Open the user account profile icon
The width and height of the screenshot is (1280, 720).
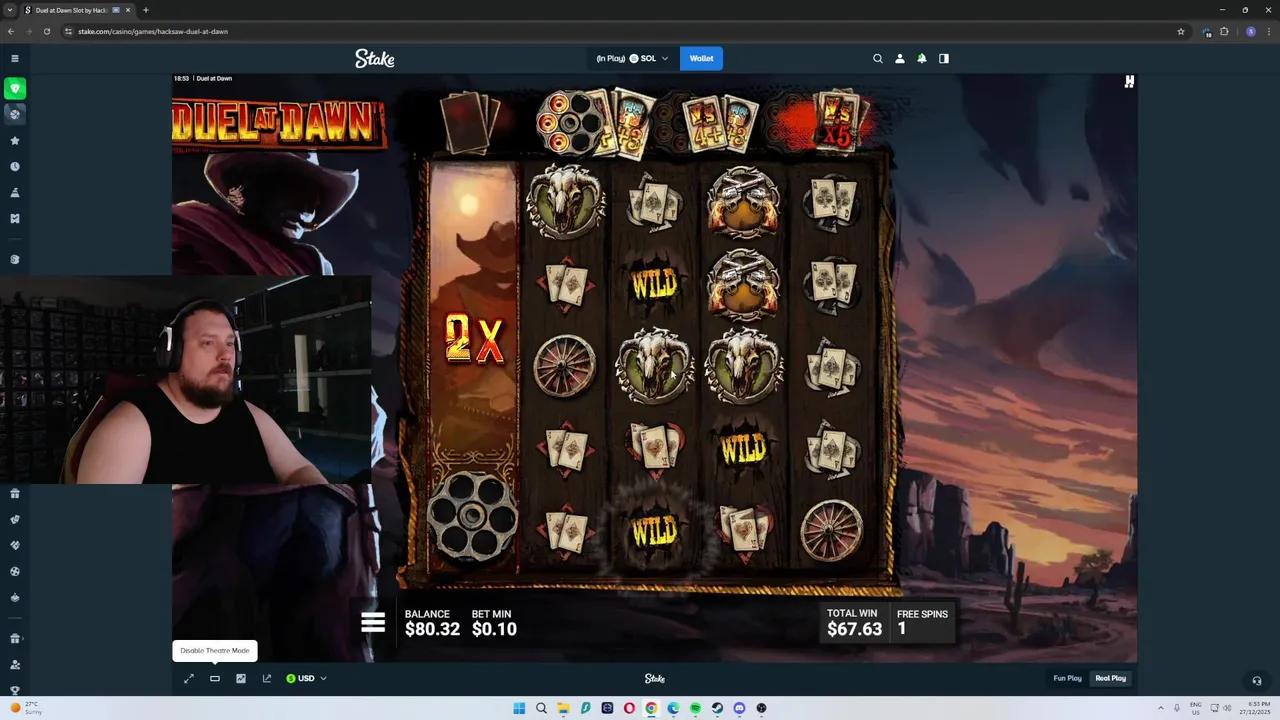pos(899,58)
